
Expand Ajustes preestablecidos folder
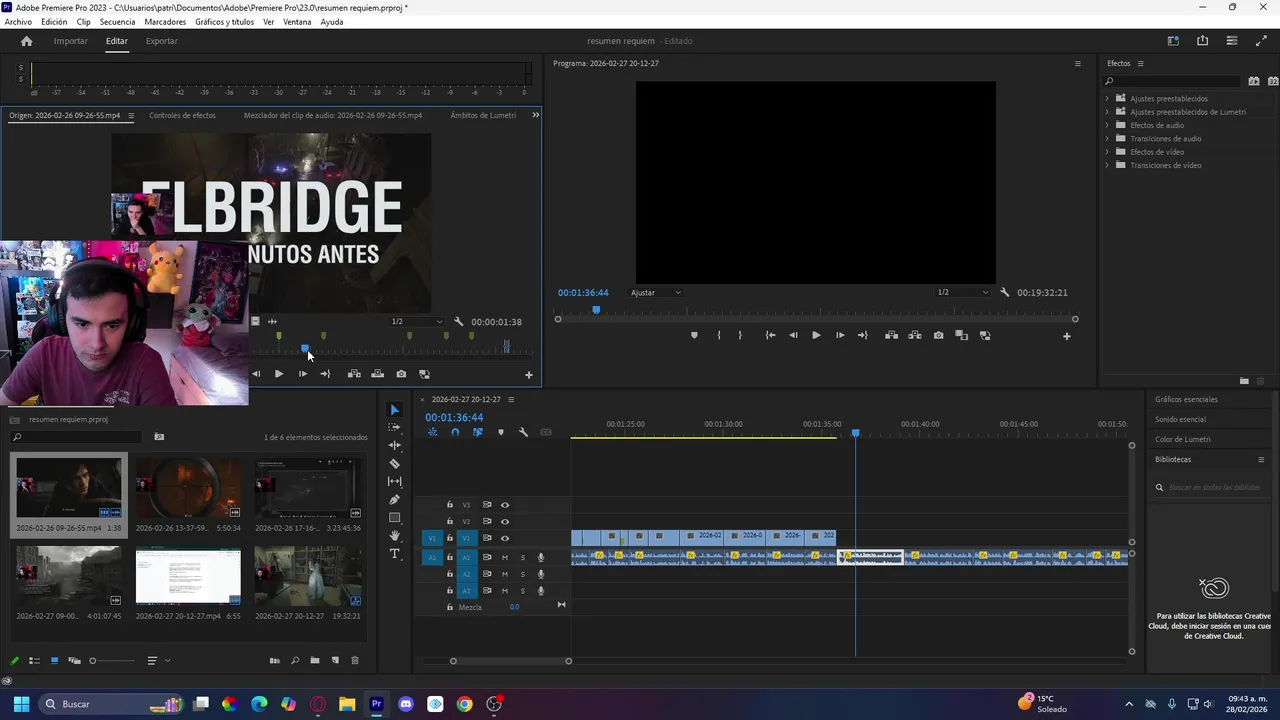[x=1107, y=98]
